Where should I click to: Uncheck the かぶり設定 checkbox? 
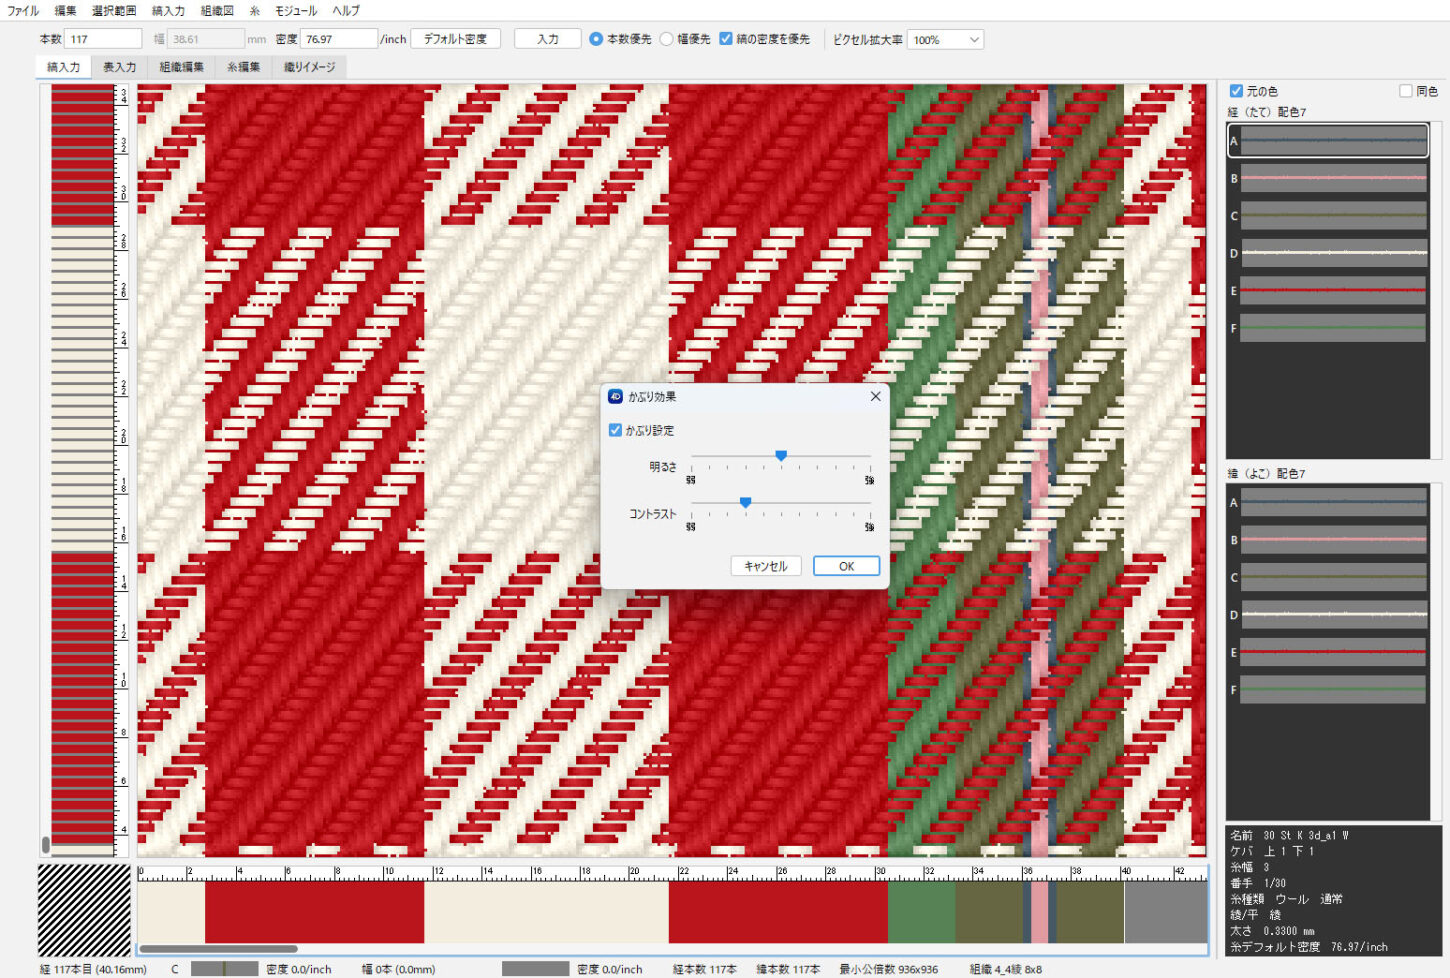(x=615, y=431)
